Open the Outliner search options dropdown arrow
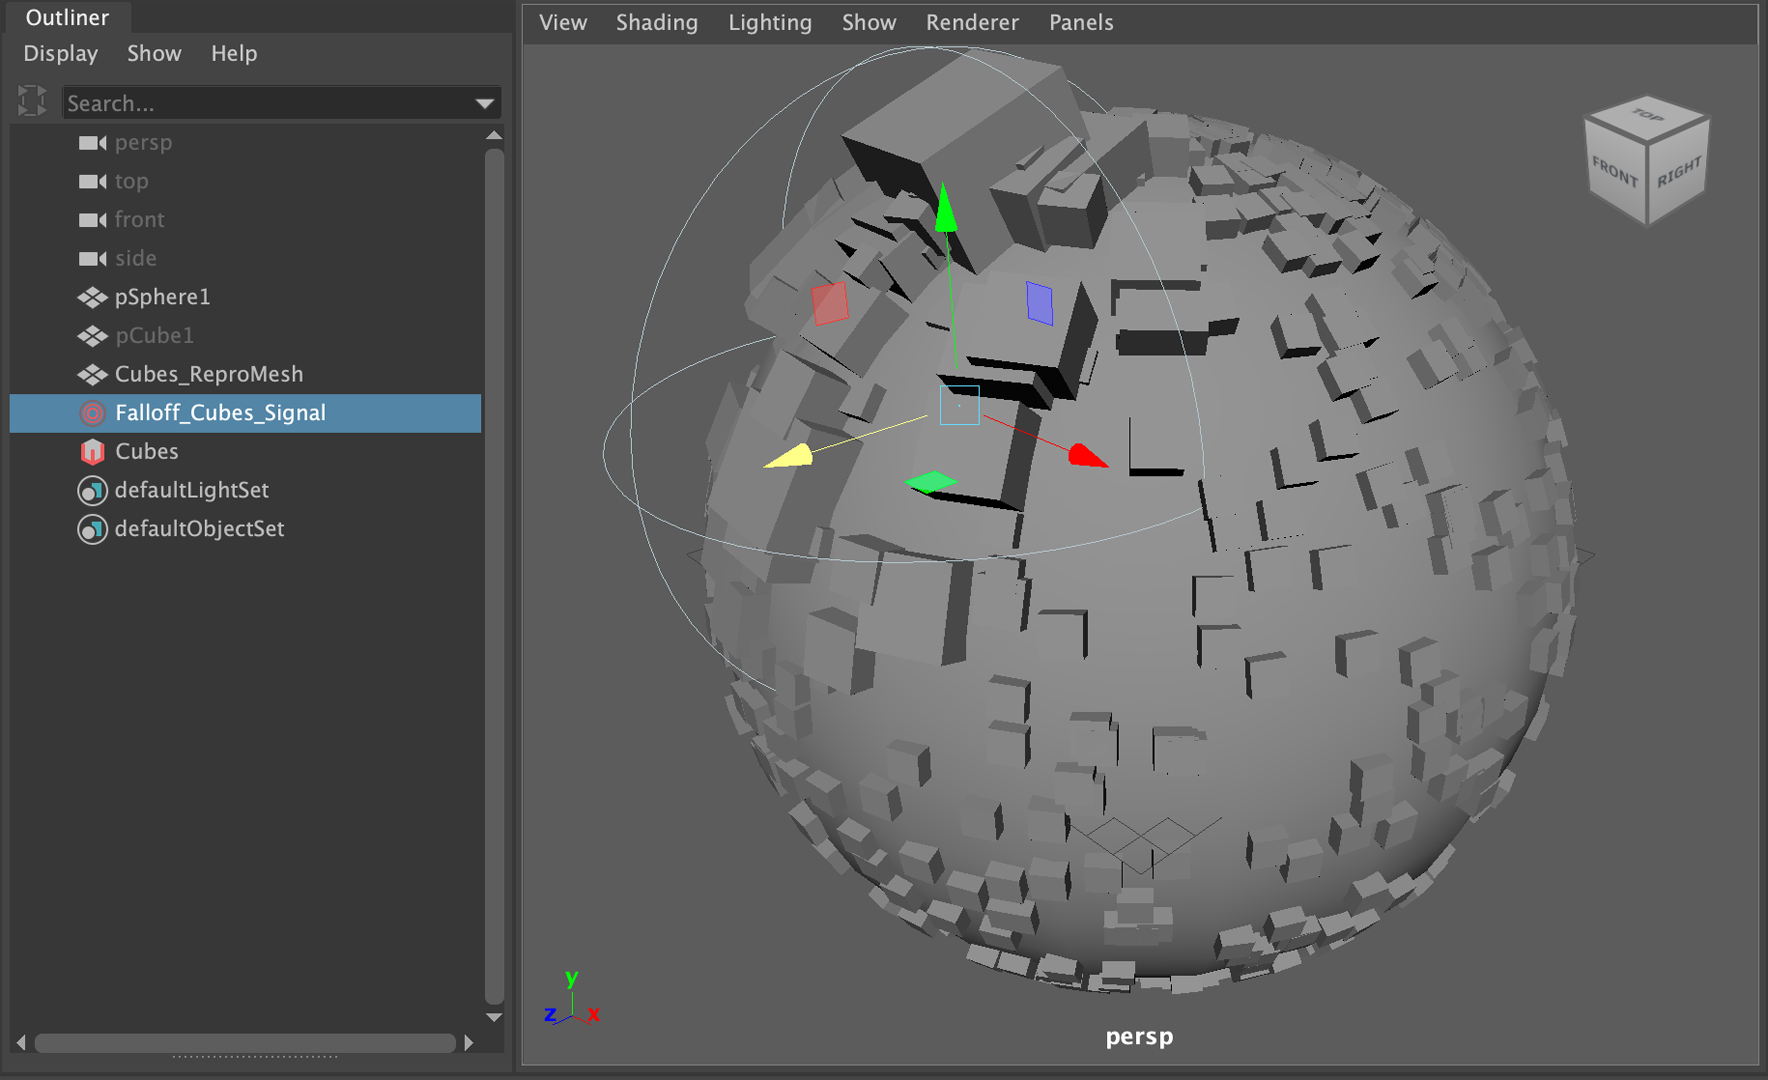This screenshot has width=1768, height=1080. click(x=485, y=103)
